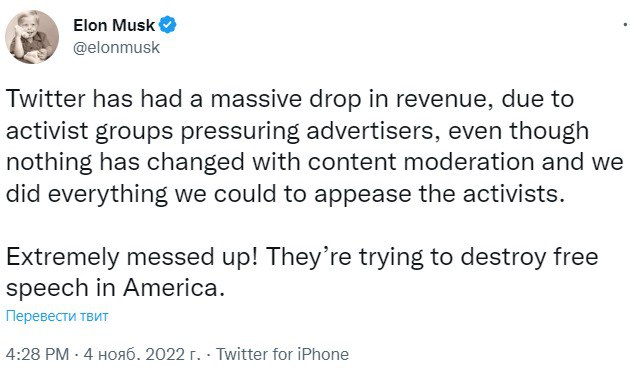Viewport: 630px width, 371px height.
Task: Open Elon Musk's profile avatar photo
Action: coord(32,37)
